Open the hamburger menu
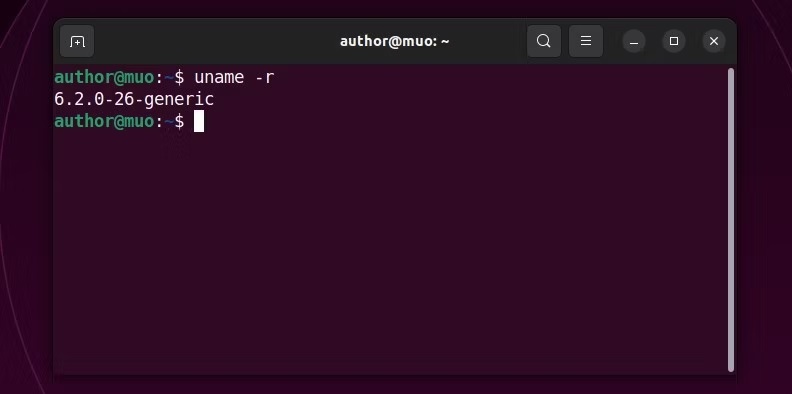792x394 pixels. click(586, 41)
